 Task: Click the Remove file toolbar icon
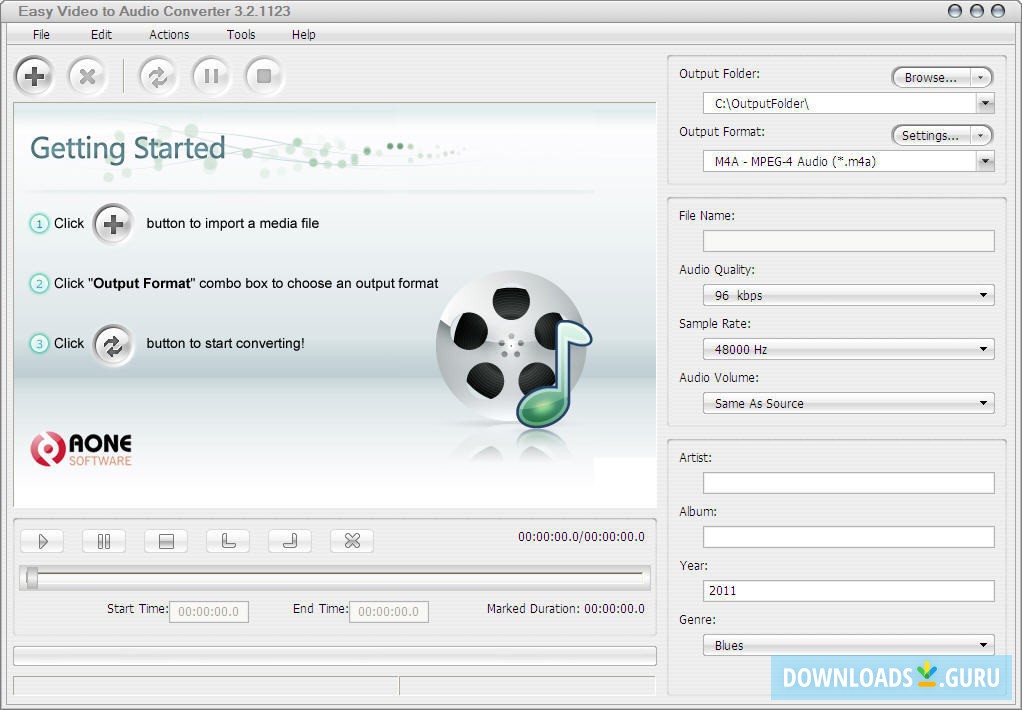88,76
